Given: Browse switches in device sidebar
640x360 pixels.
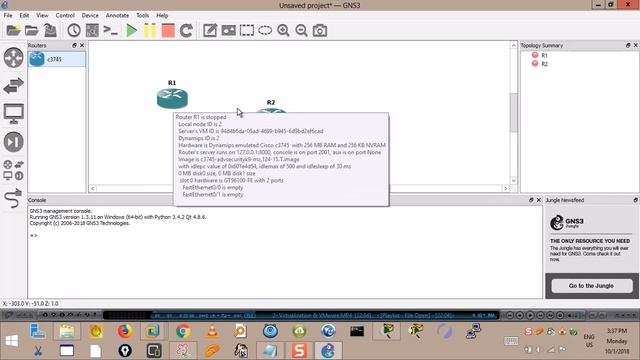Looking at the screenshot, I should (13, 86).
